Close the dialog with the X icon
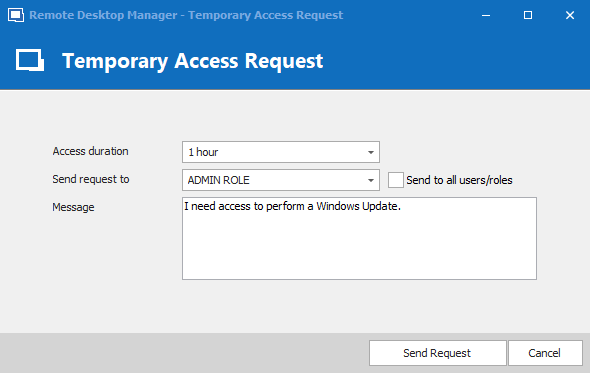 [x=570, y=15]
